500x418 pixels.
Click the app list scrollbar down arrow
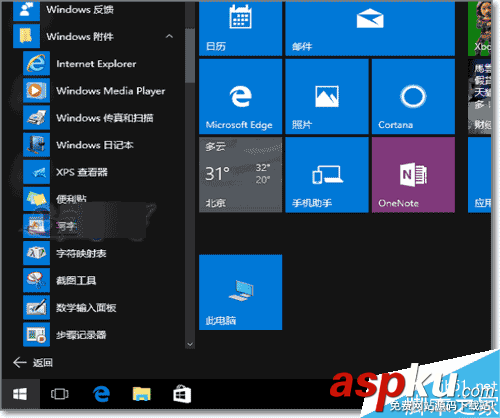pos(190,344)
